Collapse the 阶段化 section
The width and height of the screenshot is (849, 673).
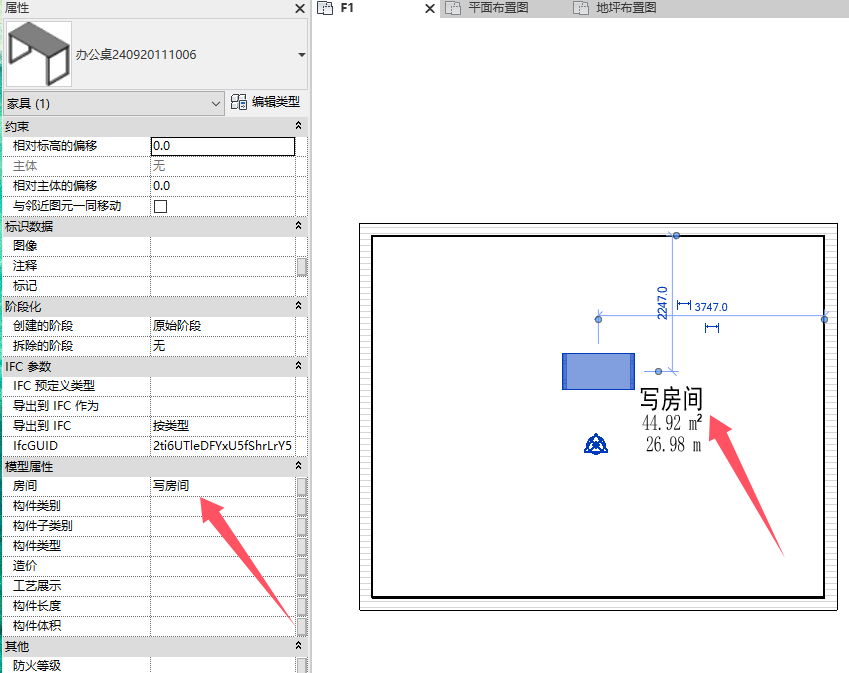coord(298,306)
